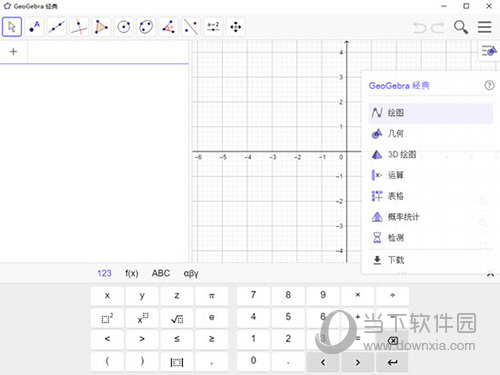Select the Slider tool in toolbar
This screenshot has height=375, width=500.
coord(213,27)
